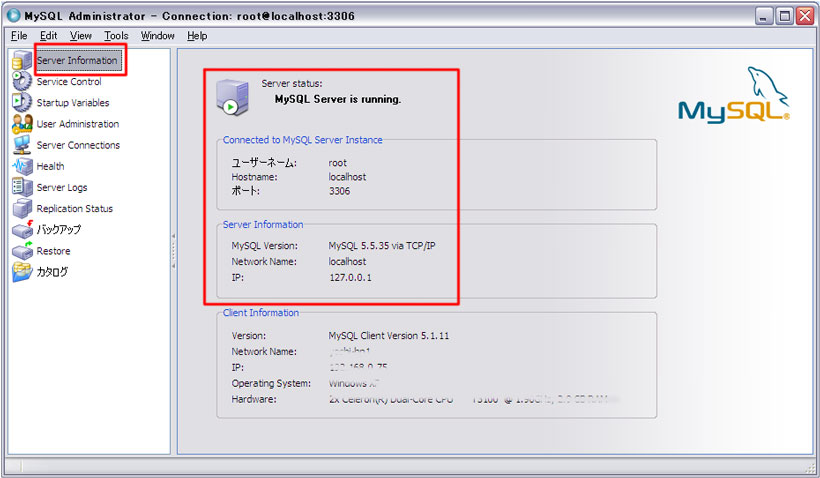This screenshot has width=820, height=478.
Task: Click the Server Information sidebar icon
Action: [x=21, y=60]
